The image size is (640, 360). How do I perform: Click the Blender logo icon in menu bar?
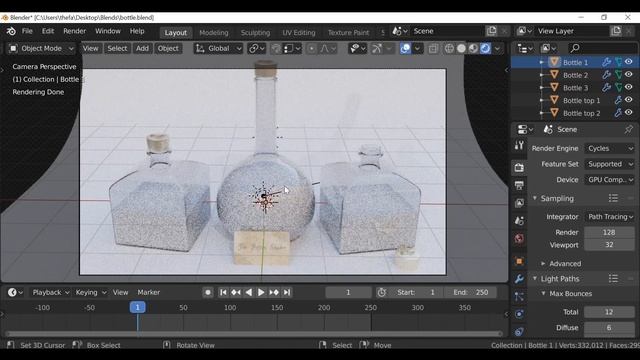point(11,31)
